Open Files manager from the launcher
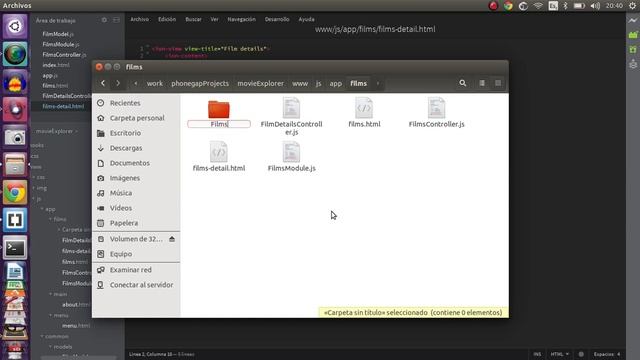This screenshot has width=640, height=360. [15, 164]
